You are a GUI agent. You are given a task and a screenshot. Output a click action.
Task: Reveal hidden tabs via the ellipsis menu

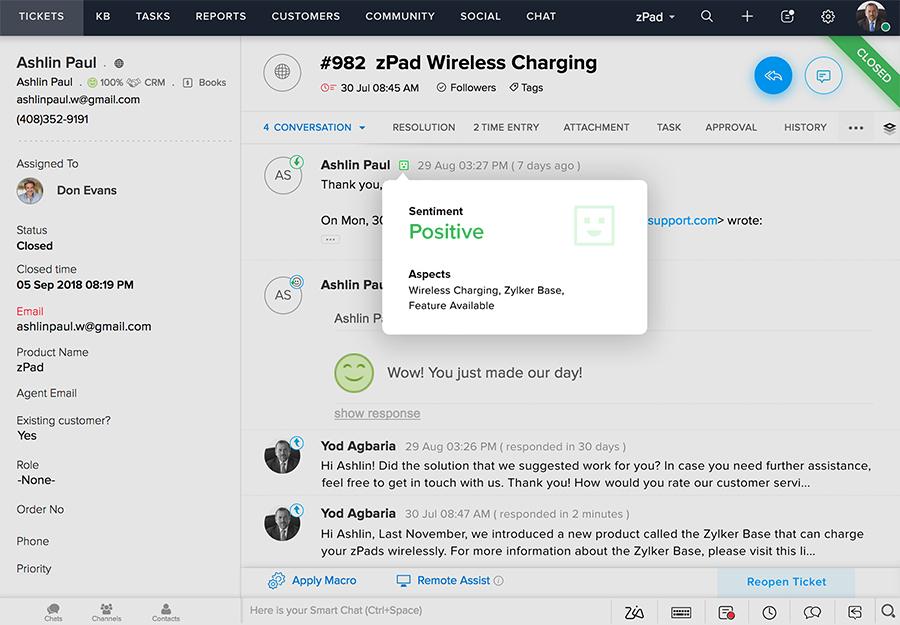tap(855, 127)
